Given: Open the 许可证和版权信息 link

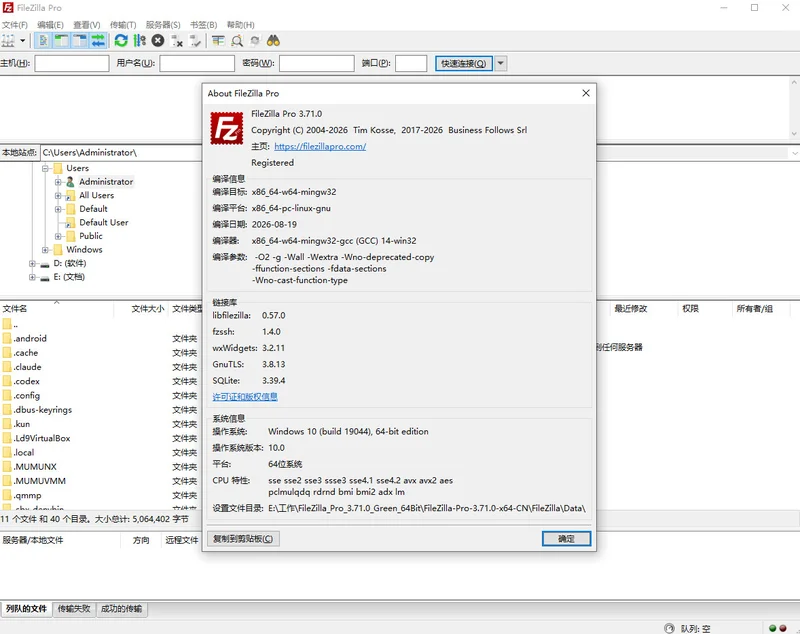Looking at the screenshot, I should click(x=245, y=397).
